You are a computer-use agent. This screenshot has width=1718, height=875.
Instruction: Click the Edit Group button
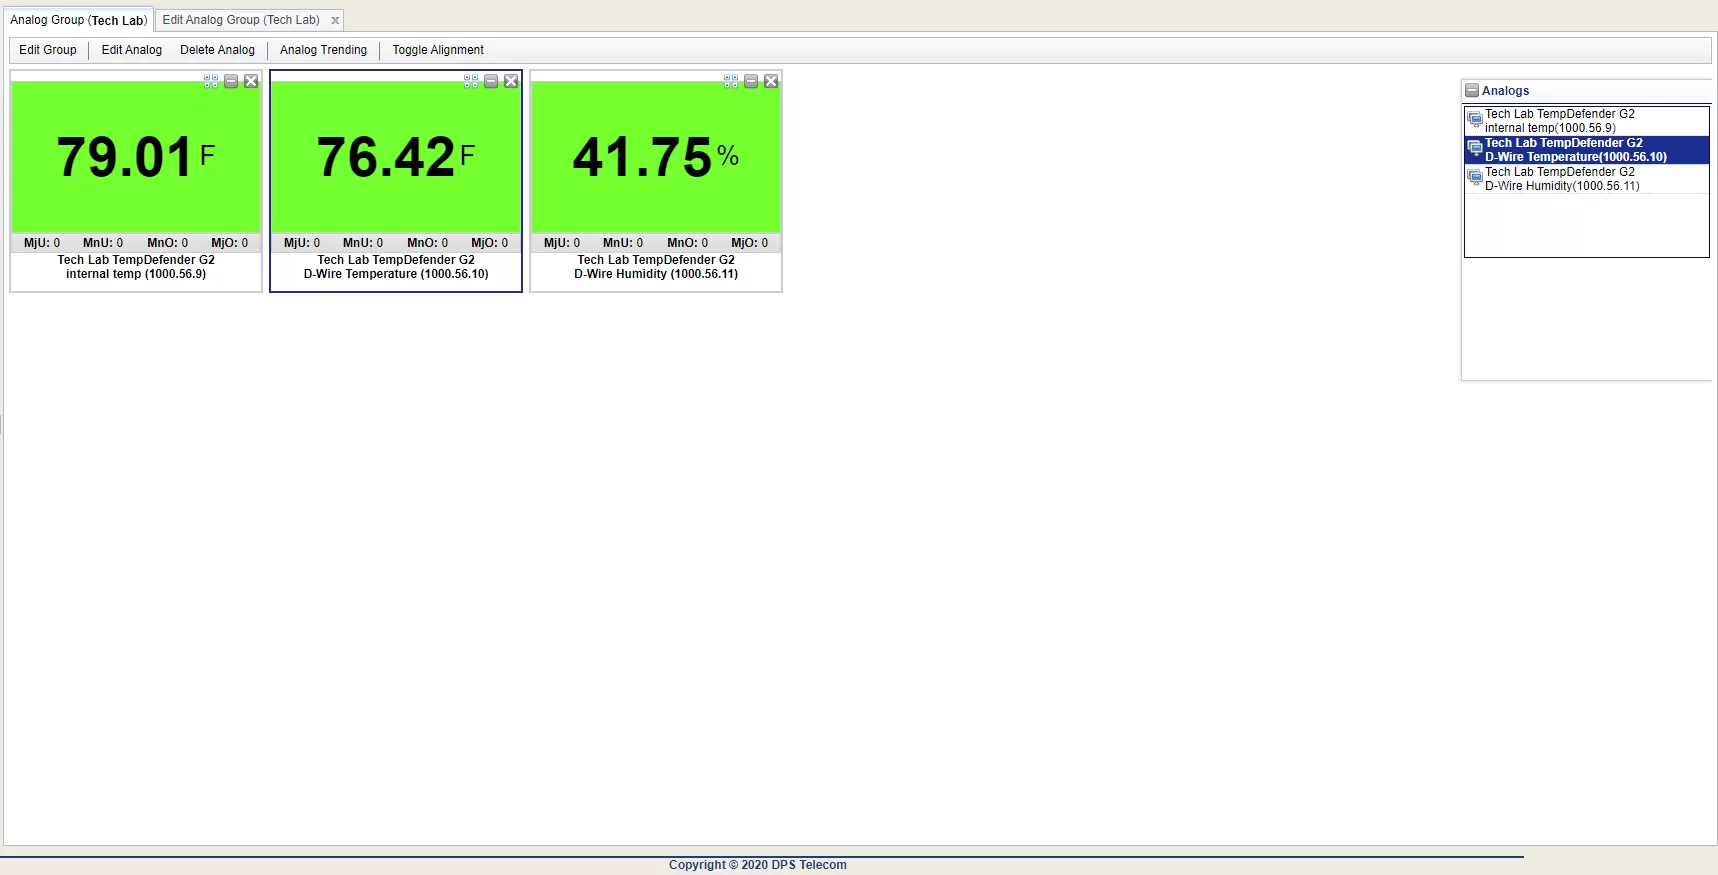[47, 50]
